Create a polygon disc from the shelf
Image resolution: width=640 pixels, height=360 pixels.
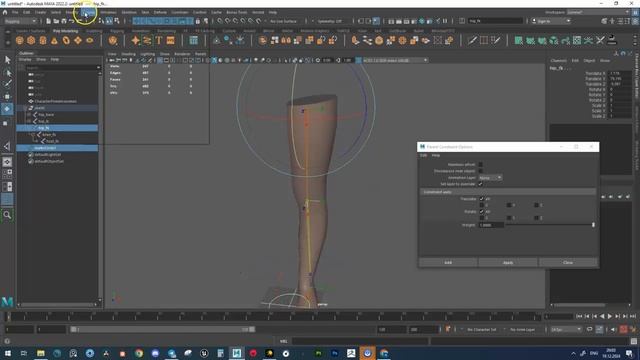tap(89, 40)
